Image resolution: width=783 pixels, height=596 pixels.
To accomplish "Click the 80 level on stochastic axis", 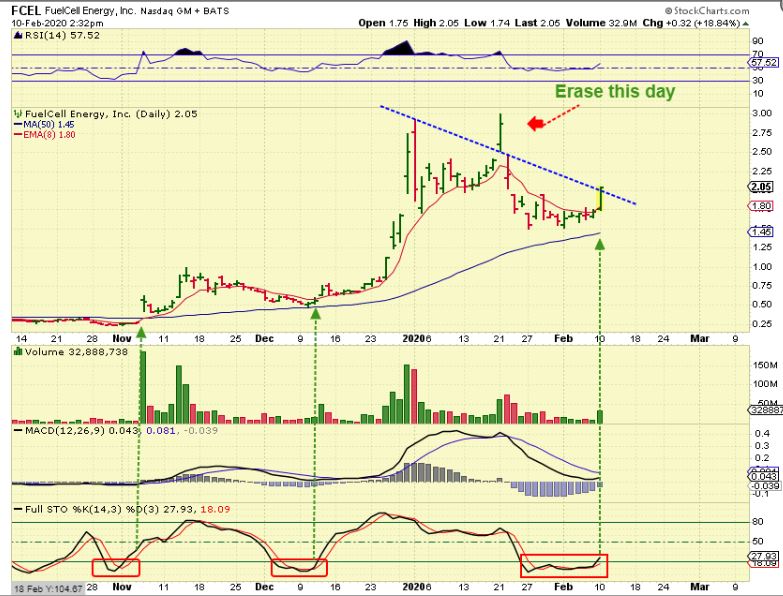I will coord(758,522).
